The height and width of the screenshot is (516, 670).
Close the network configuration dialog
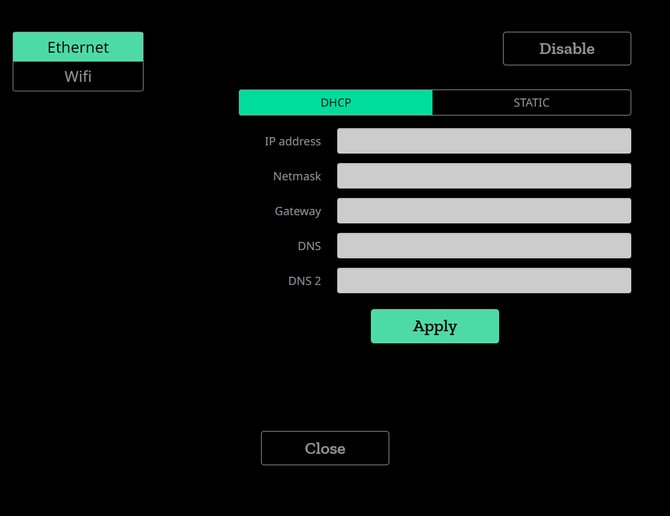point(325,448)
